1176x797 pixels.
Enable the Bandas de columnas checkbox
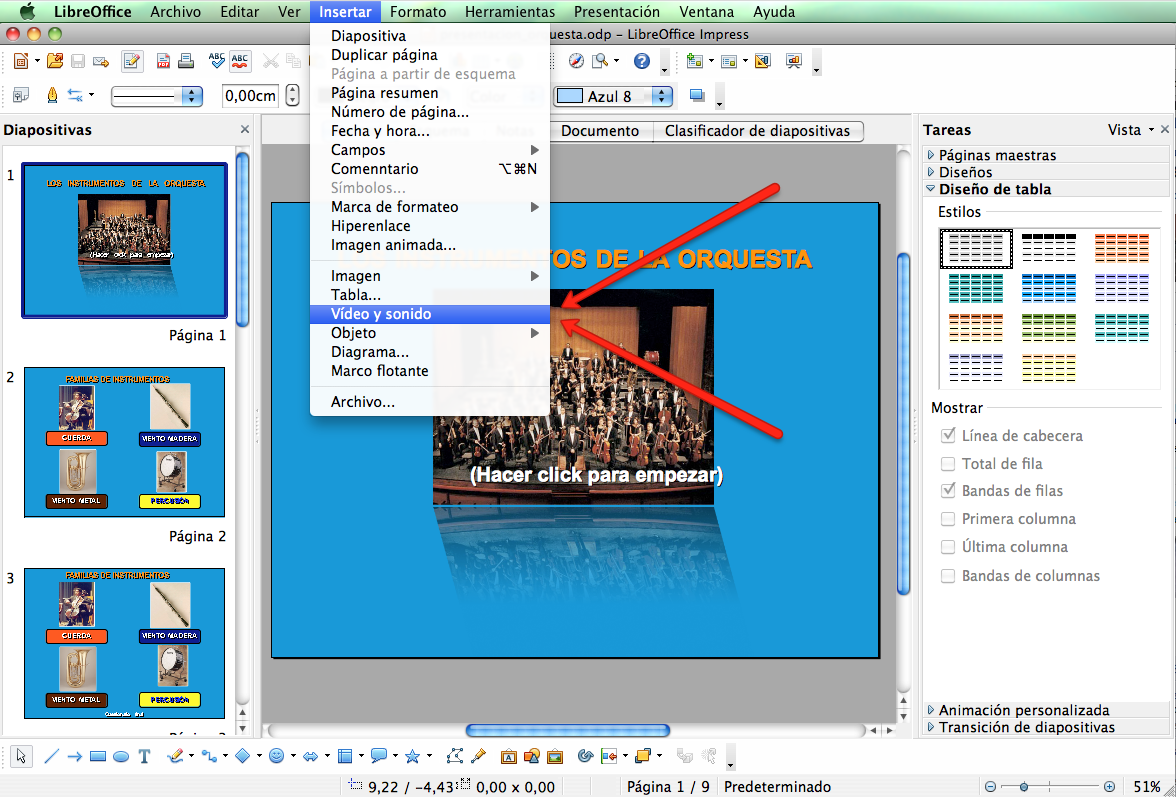click(x=948, y=576)
